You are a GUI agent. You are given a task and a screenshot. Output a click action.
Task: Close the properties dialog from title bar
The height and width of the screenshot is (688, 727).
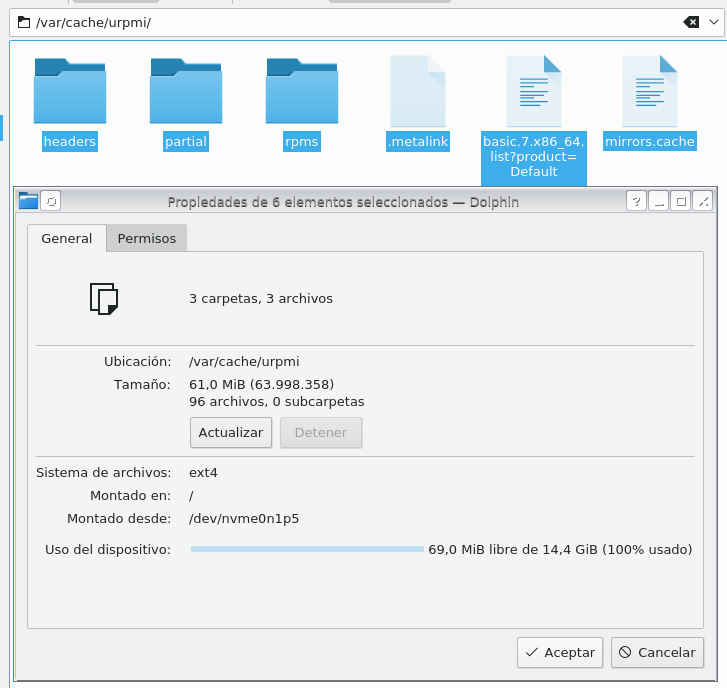(x=703, y=201)
